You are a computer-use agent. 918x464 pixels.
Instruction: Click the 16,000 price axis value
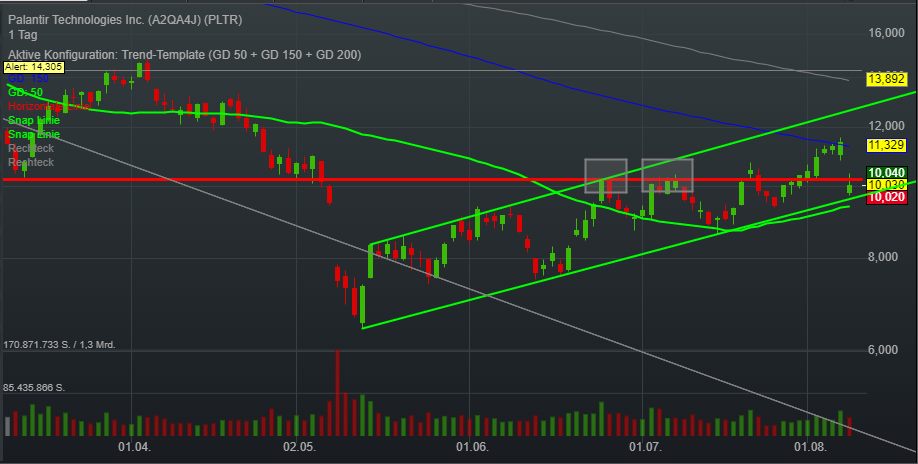[886, 33]
